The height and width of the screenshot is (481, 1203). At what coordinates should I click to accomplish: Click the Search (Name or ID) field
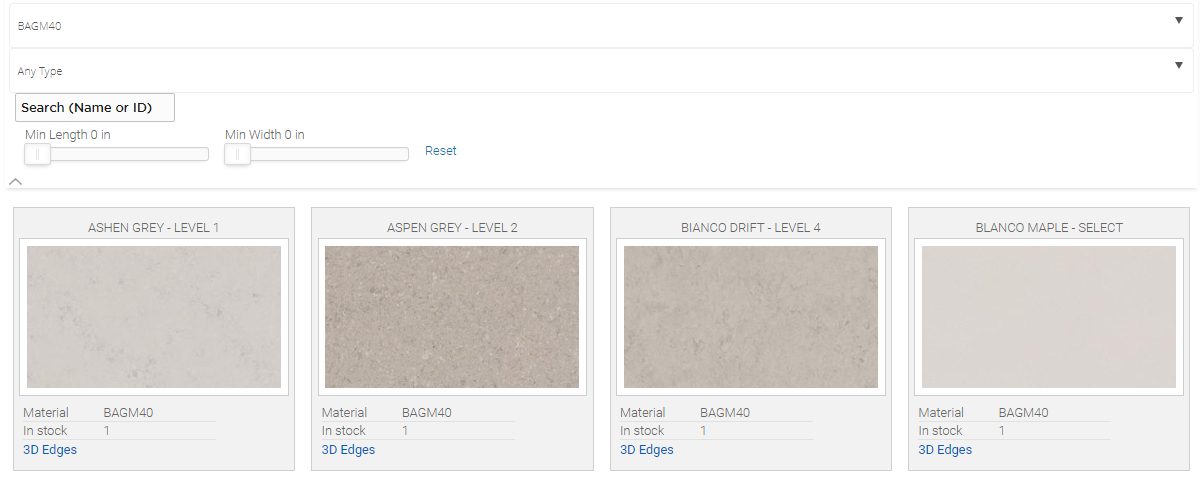click(x=95, y=107)
